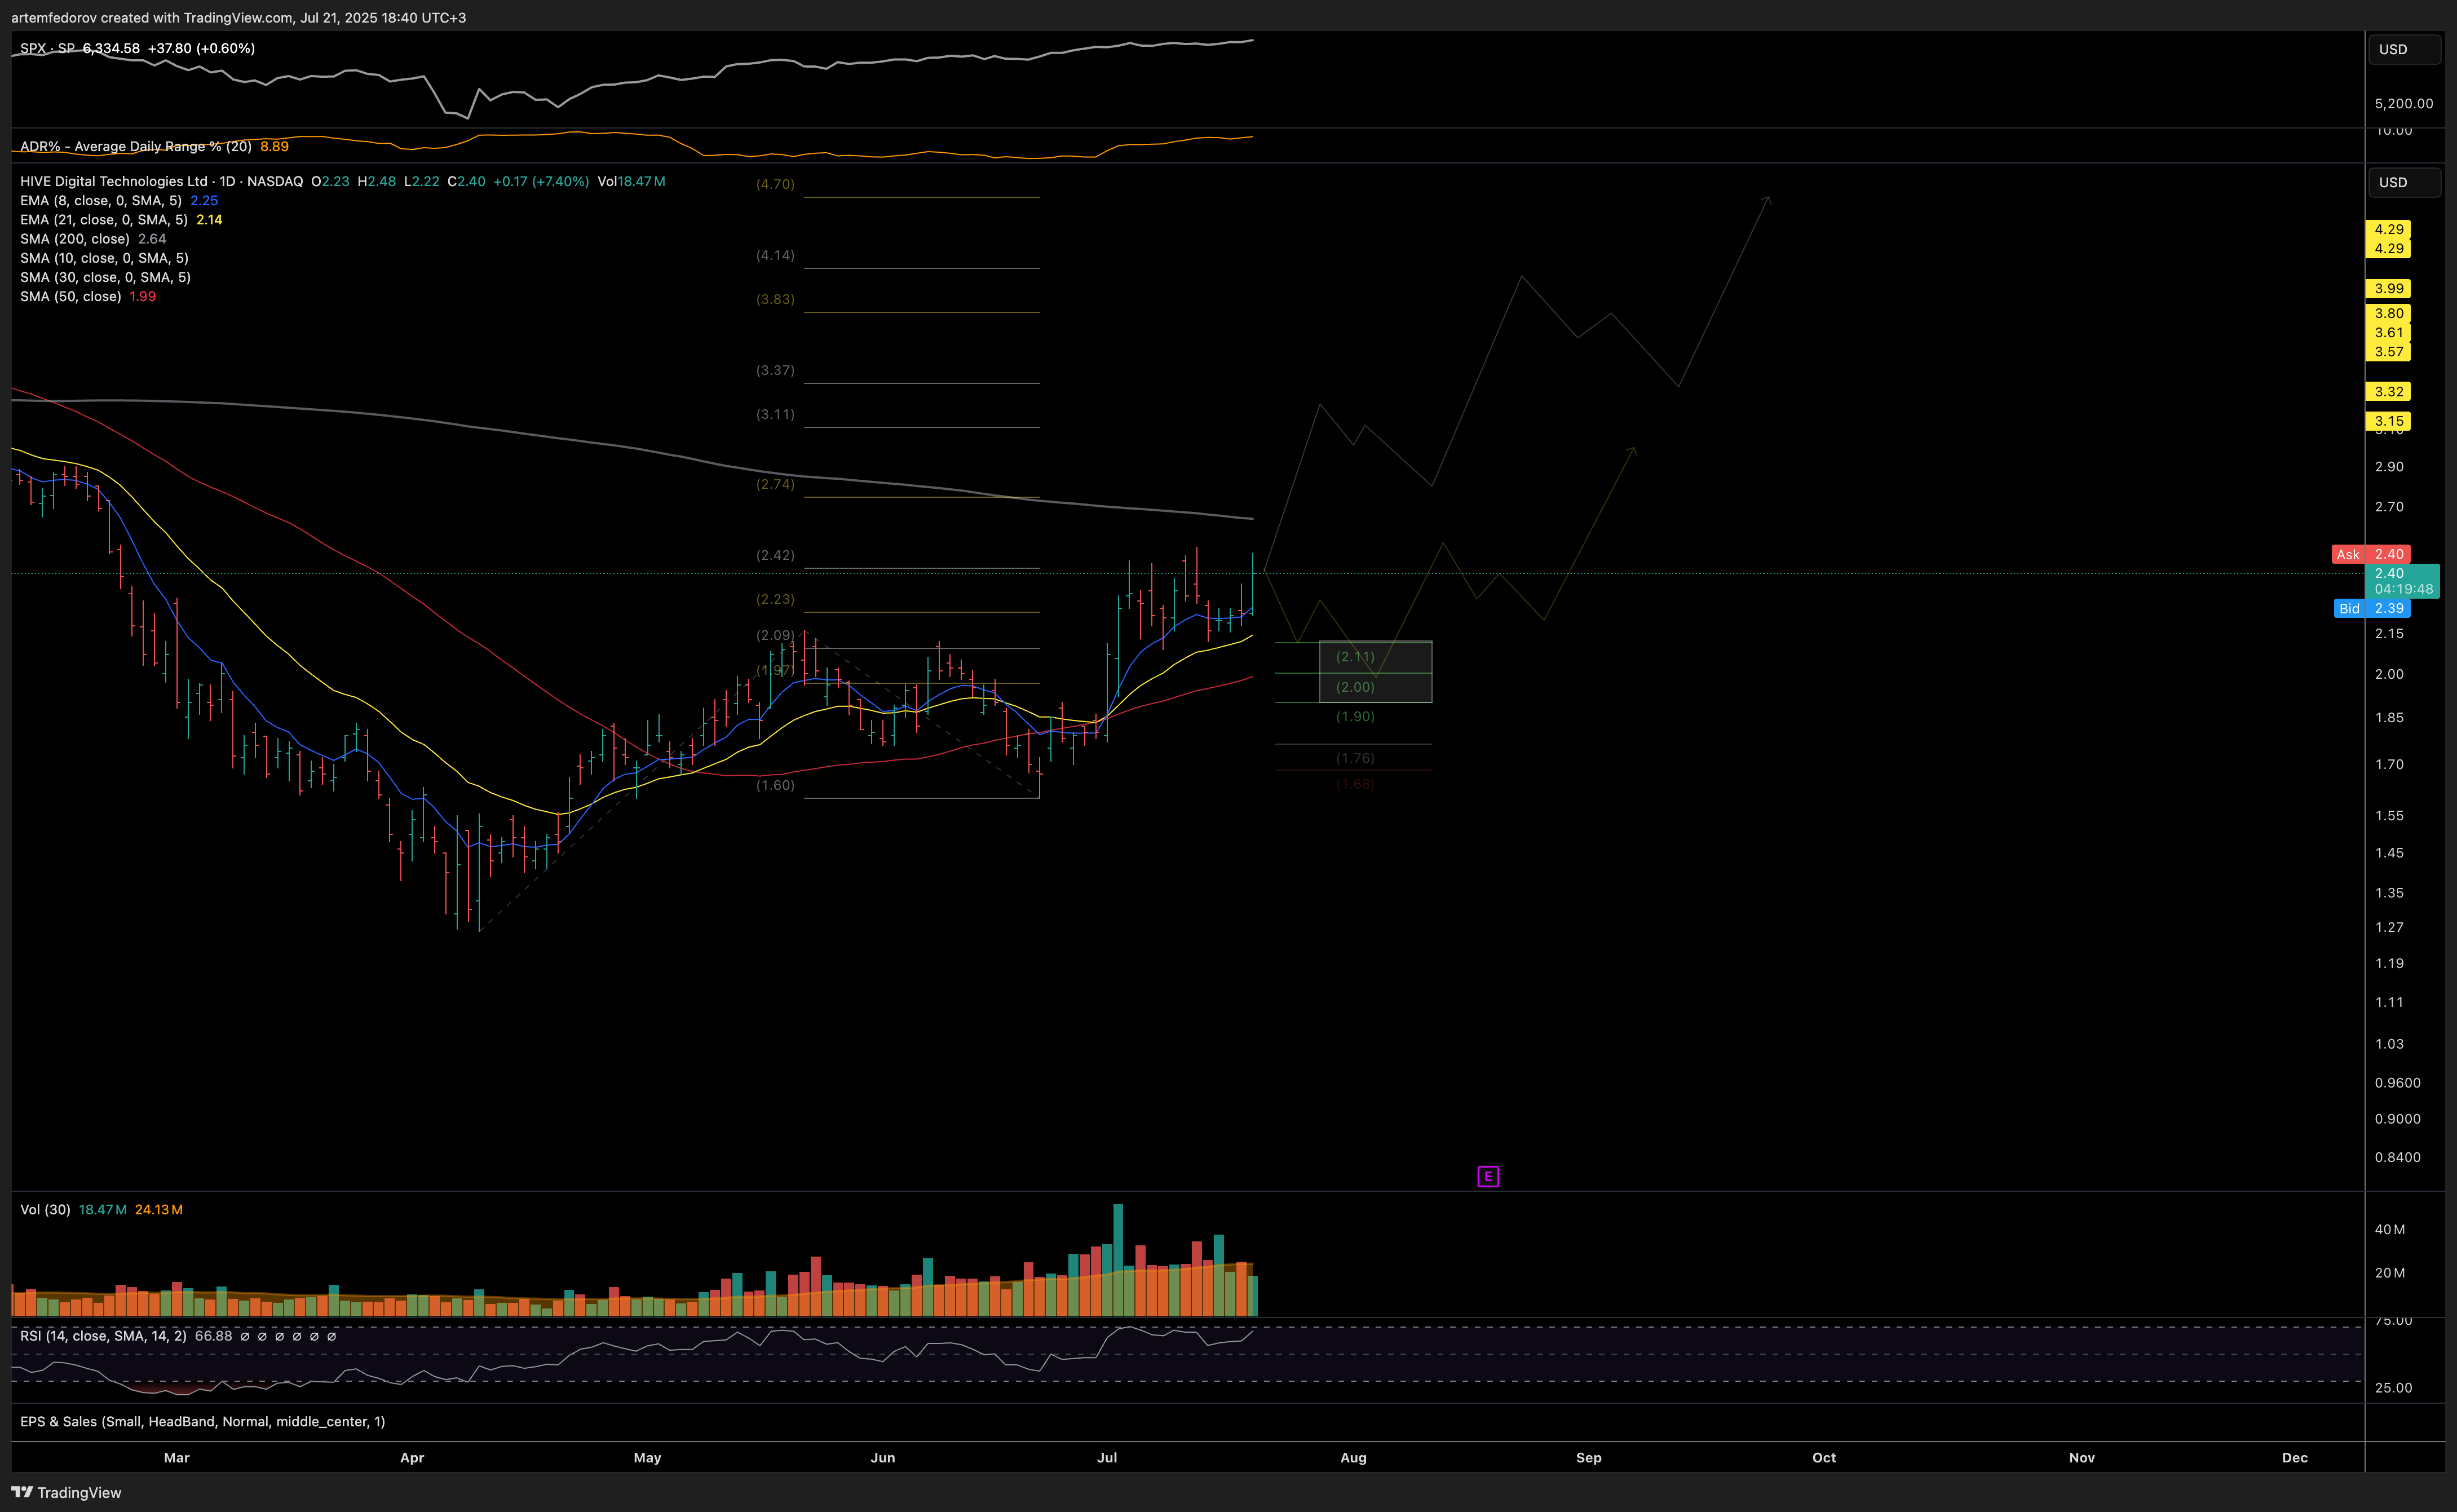Click the 0.8400 tick on price scale

click(2397, 1157)
